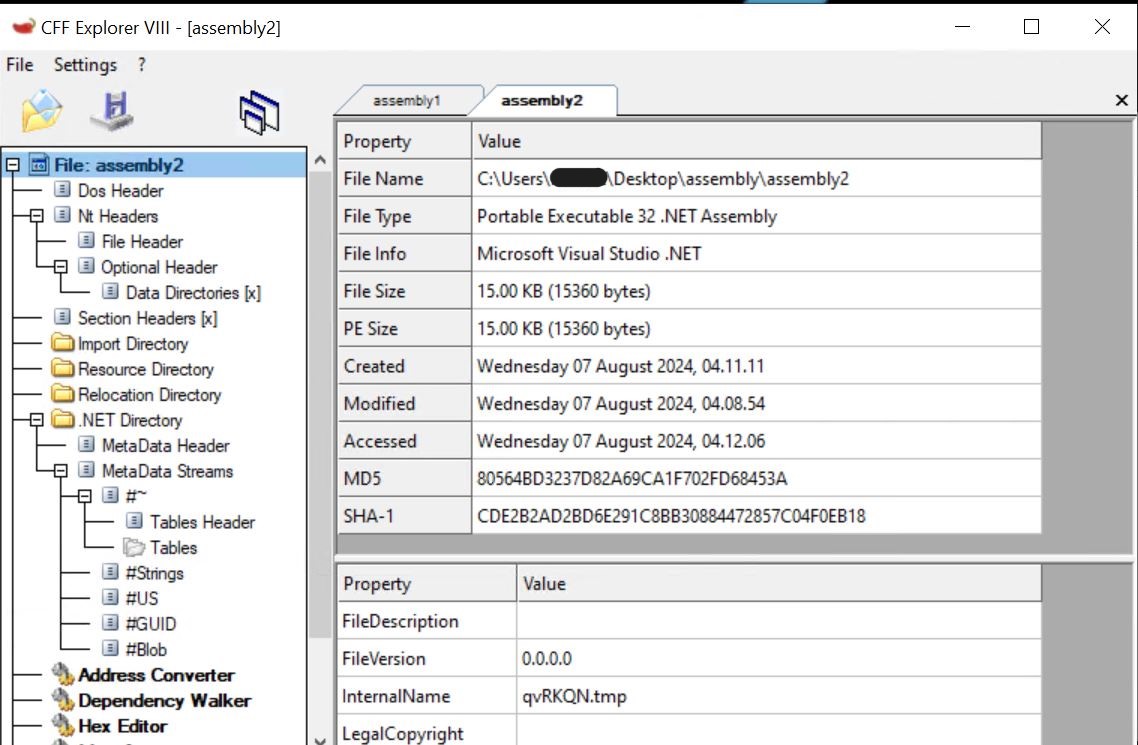Click the Open File folder toolbar icon

(42, 110)
